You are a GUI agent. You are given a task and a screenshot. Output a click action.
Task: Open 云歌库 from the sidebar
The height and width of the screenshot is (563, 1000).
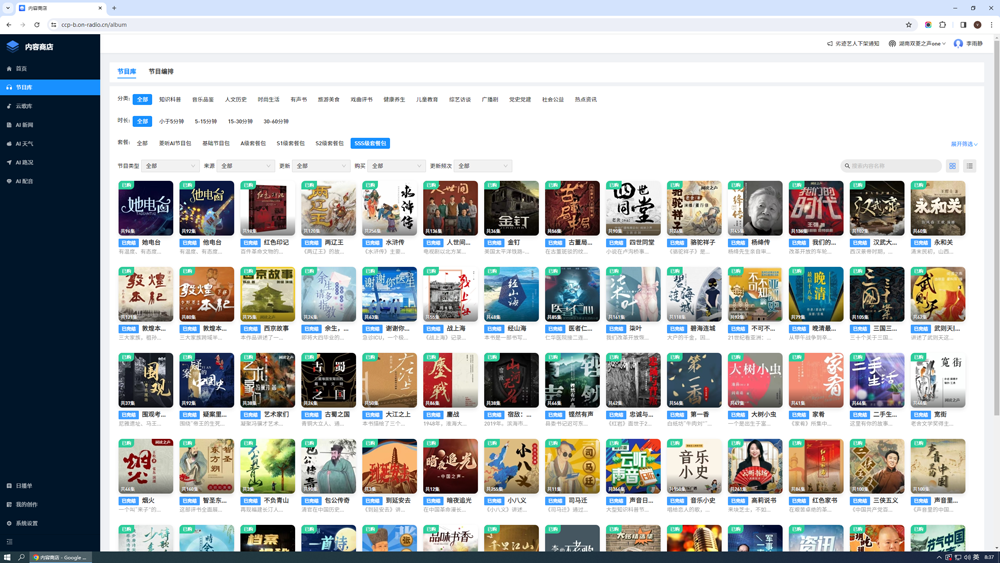click(23, 106)
